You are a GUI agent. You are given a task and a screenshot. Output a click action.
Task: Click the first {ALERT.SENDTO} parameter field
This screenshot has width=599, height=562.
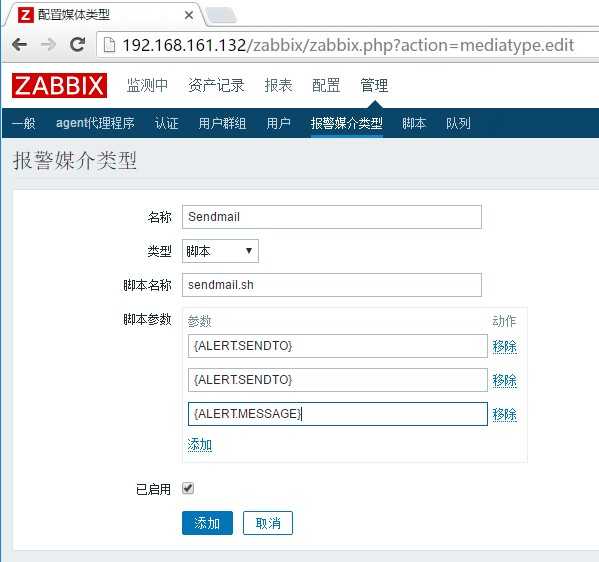tap(338, 346)
